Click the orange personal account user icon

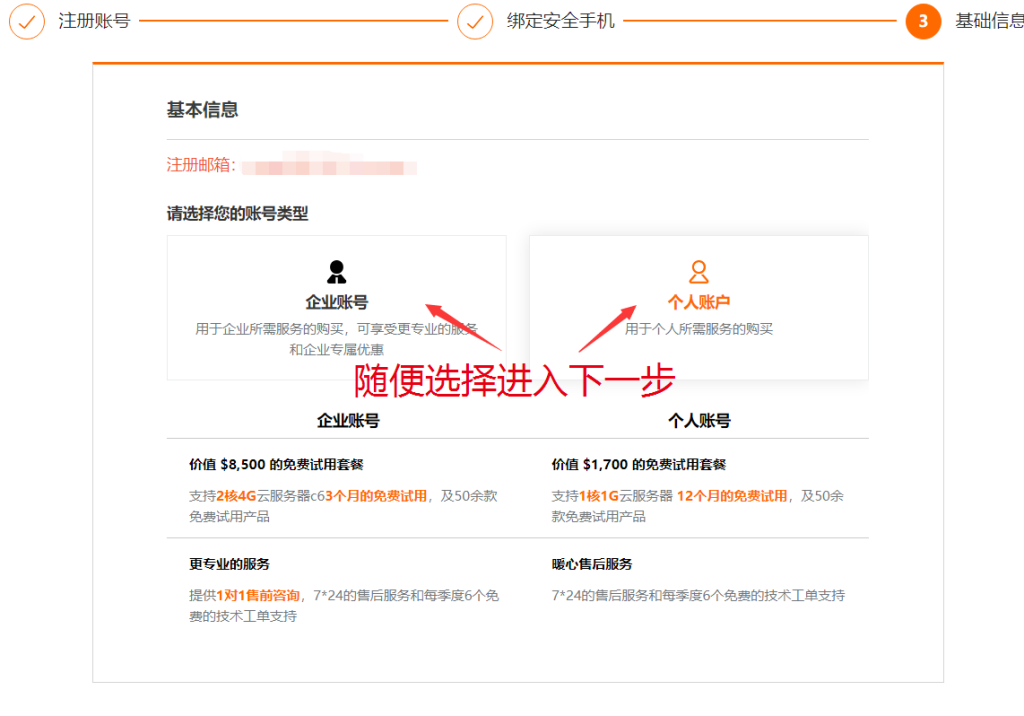(699, 272)
